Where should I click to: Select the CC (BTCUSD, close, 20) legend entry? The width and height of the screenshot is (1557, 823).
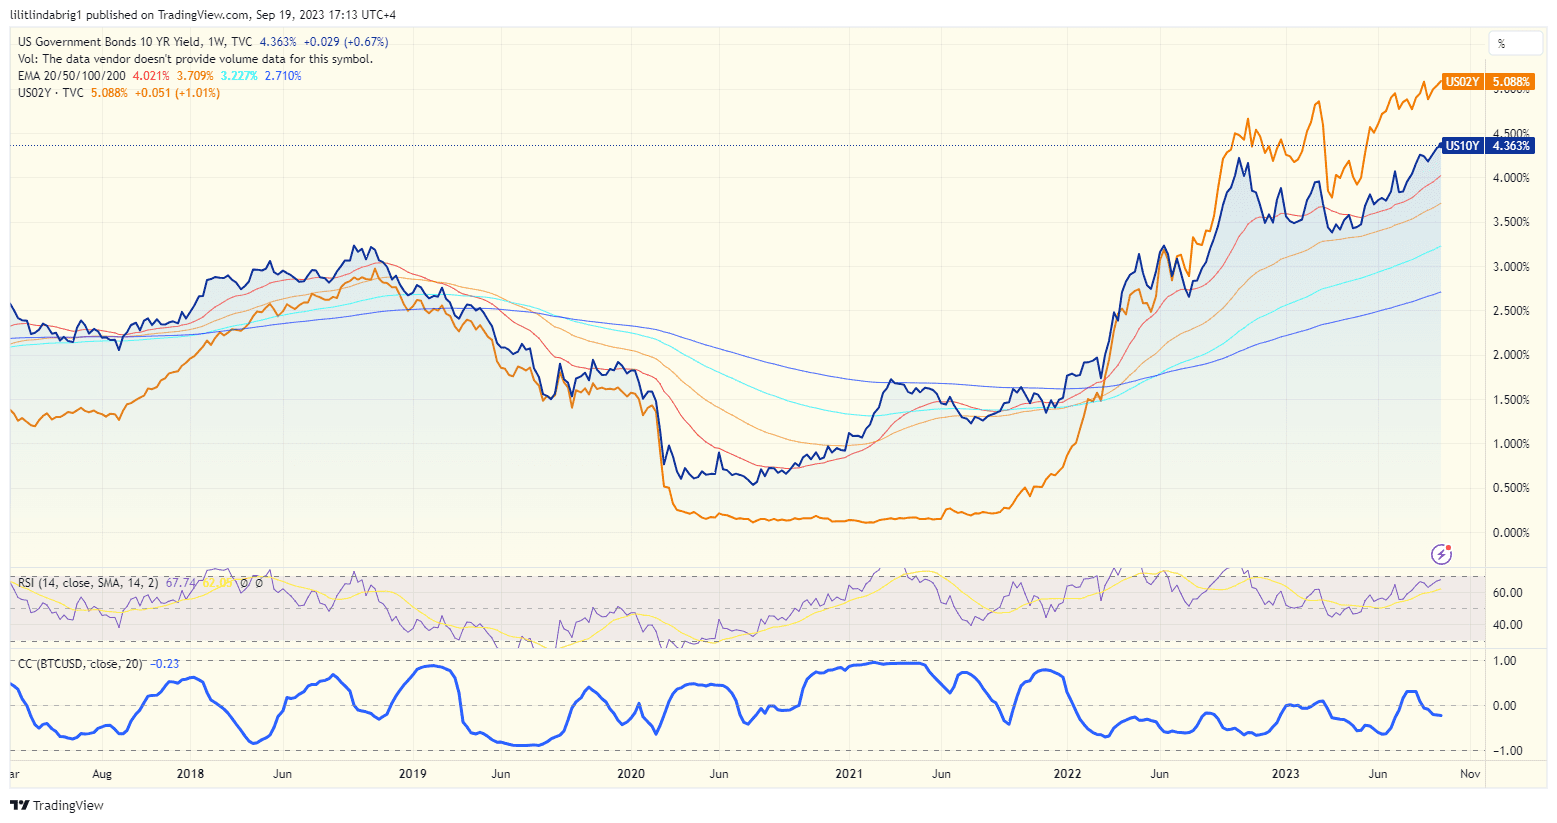pyautogui.click(x=80, y=663)
